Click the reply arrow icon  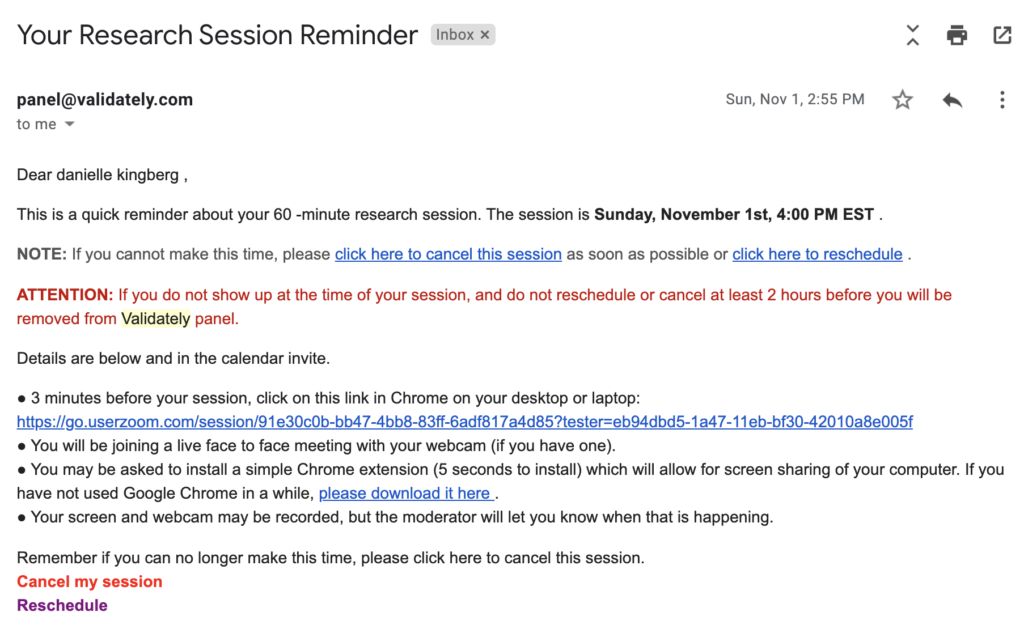[952, 100]
